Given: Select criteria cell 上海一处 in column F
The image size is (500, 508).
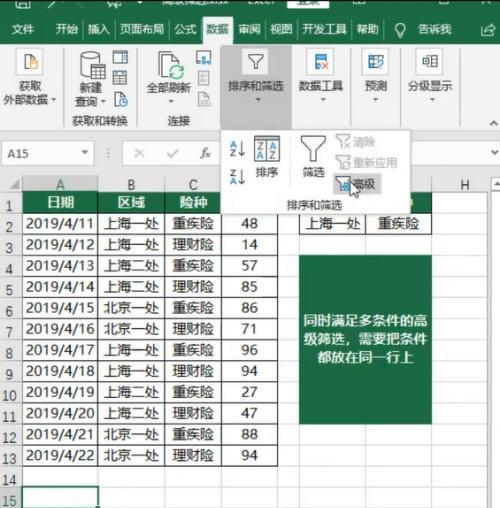Looking at the screenshot, I should pos(332,223).
